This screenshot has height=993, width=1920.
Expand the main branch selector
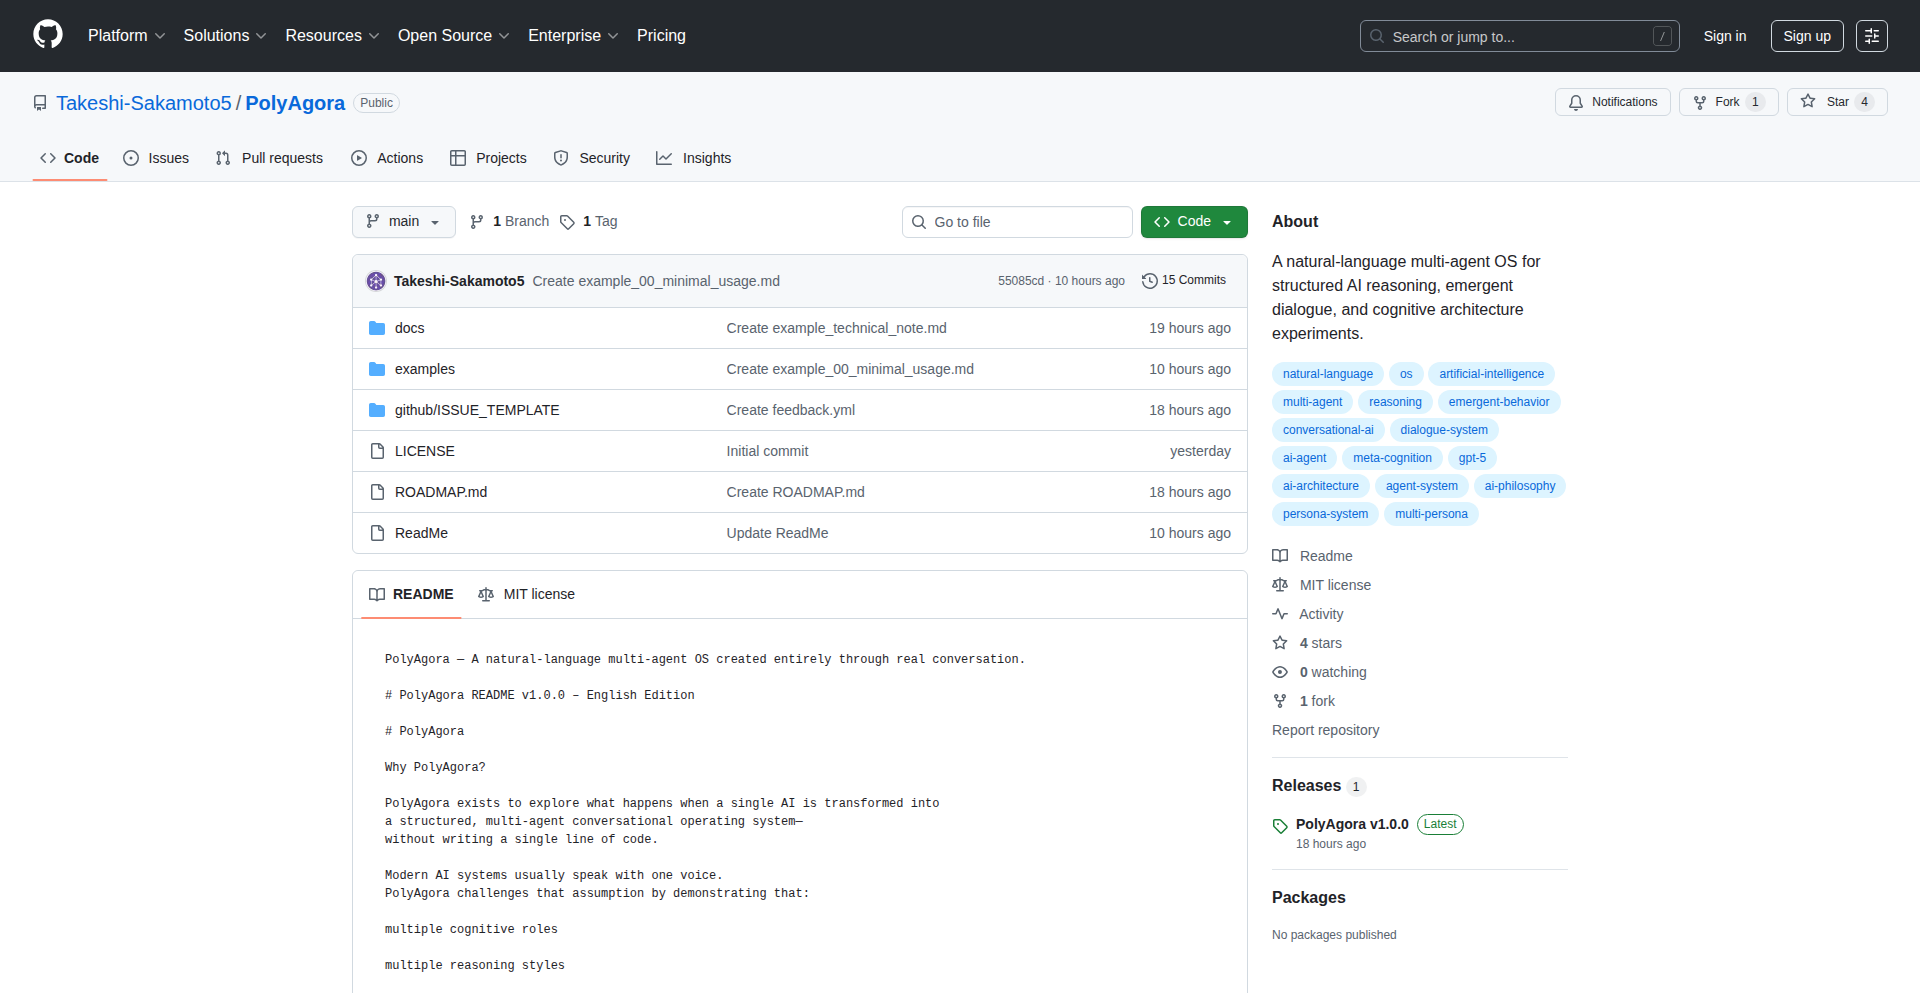(403, 222)
